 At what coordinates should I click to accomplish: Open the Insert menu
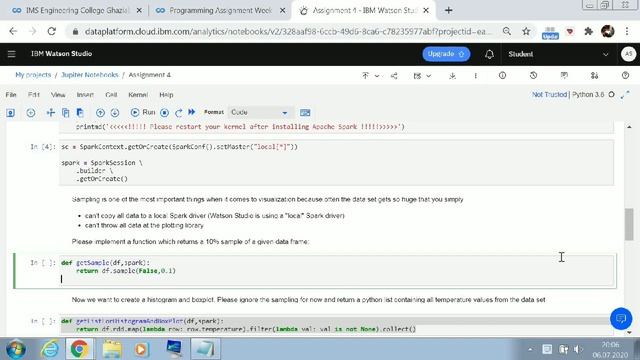[85, 95]
